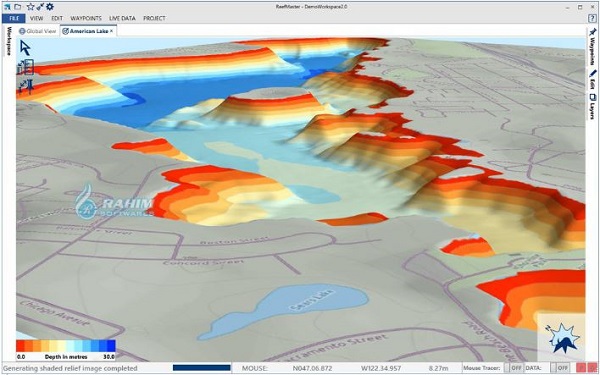Expand the Workspace side panel
This screenshot has width=600, height=375.
point(9,41)
